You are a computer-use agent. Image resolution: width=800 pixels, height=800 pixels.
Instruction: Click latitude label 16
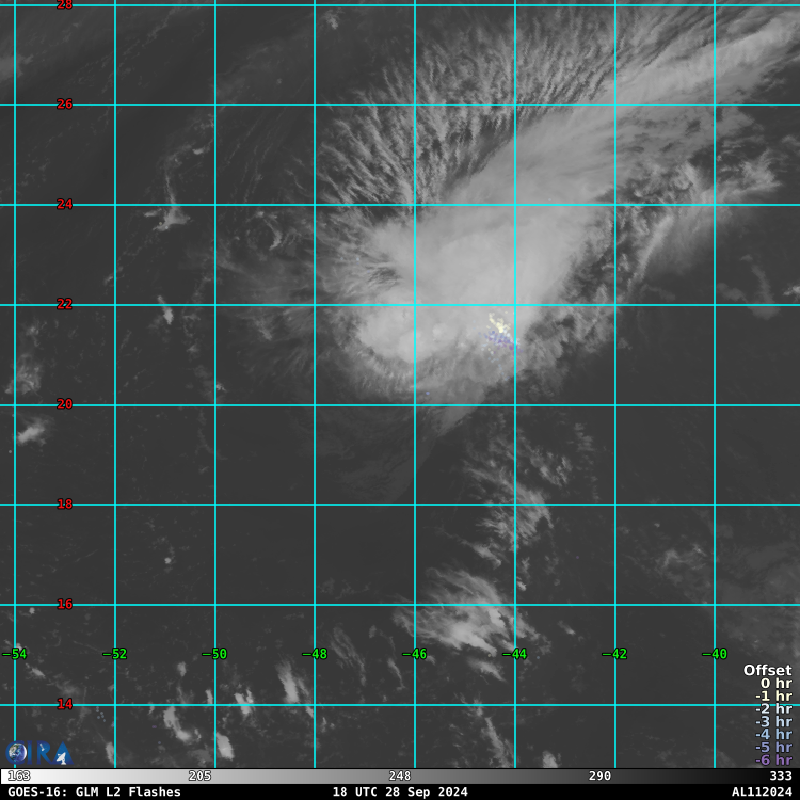coord(65,604)
